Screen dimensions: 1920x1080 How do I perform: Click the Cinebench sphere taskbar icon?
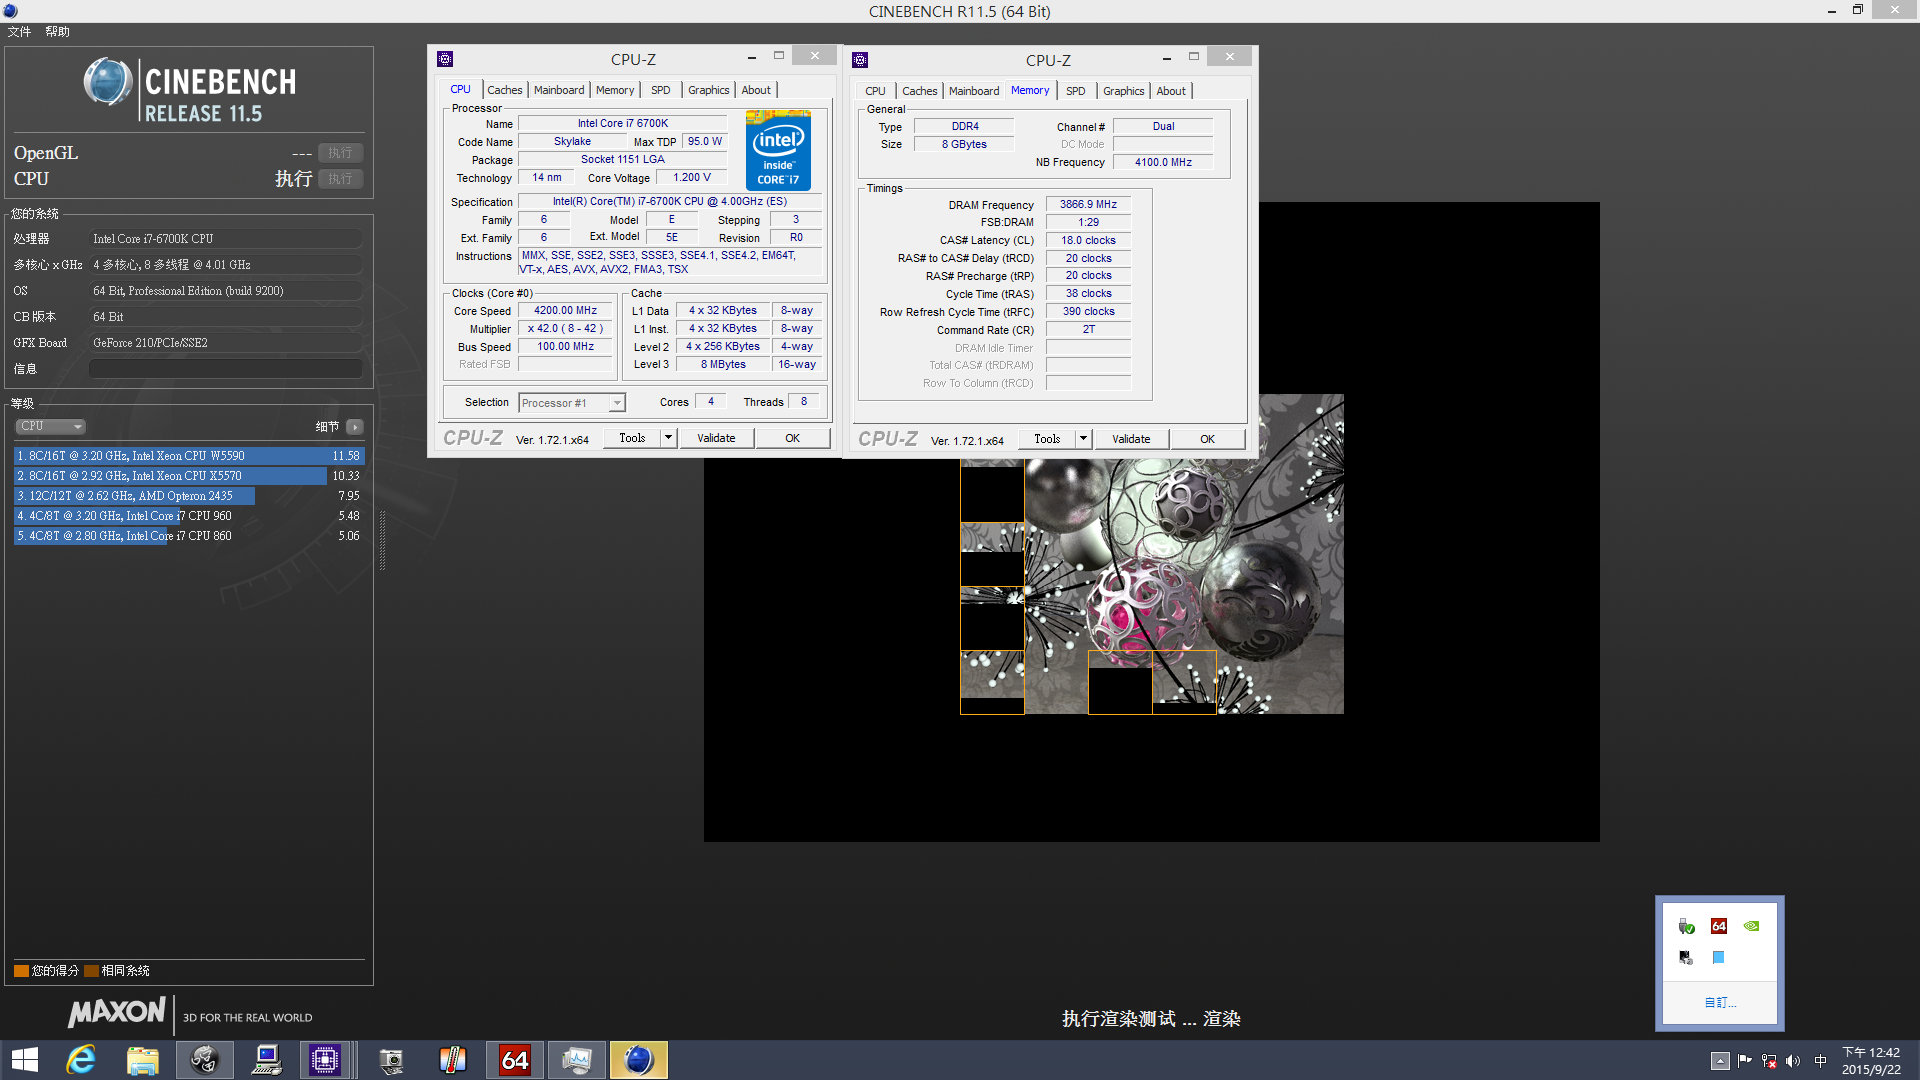pos(638,1060)
